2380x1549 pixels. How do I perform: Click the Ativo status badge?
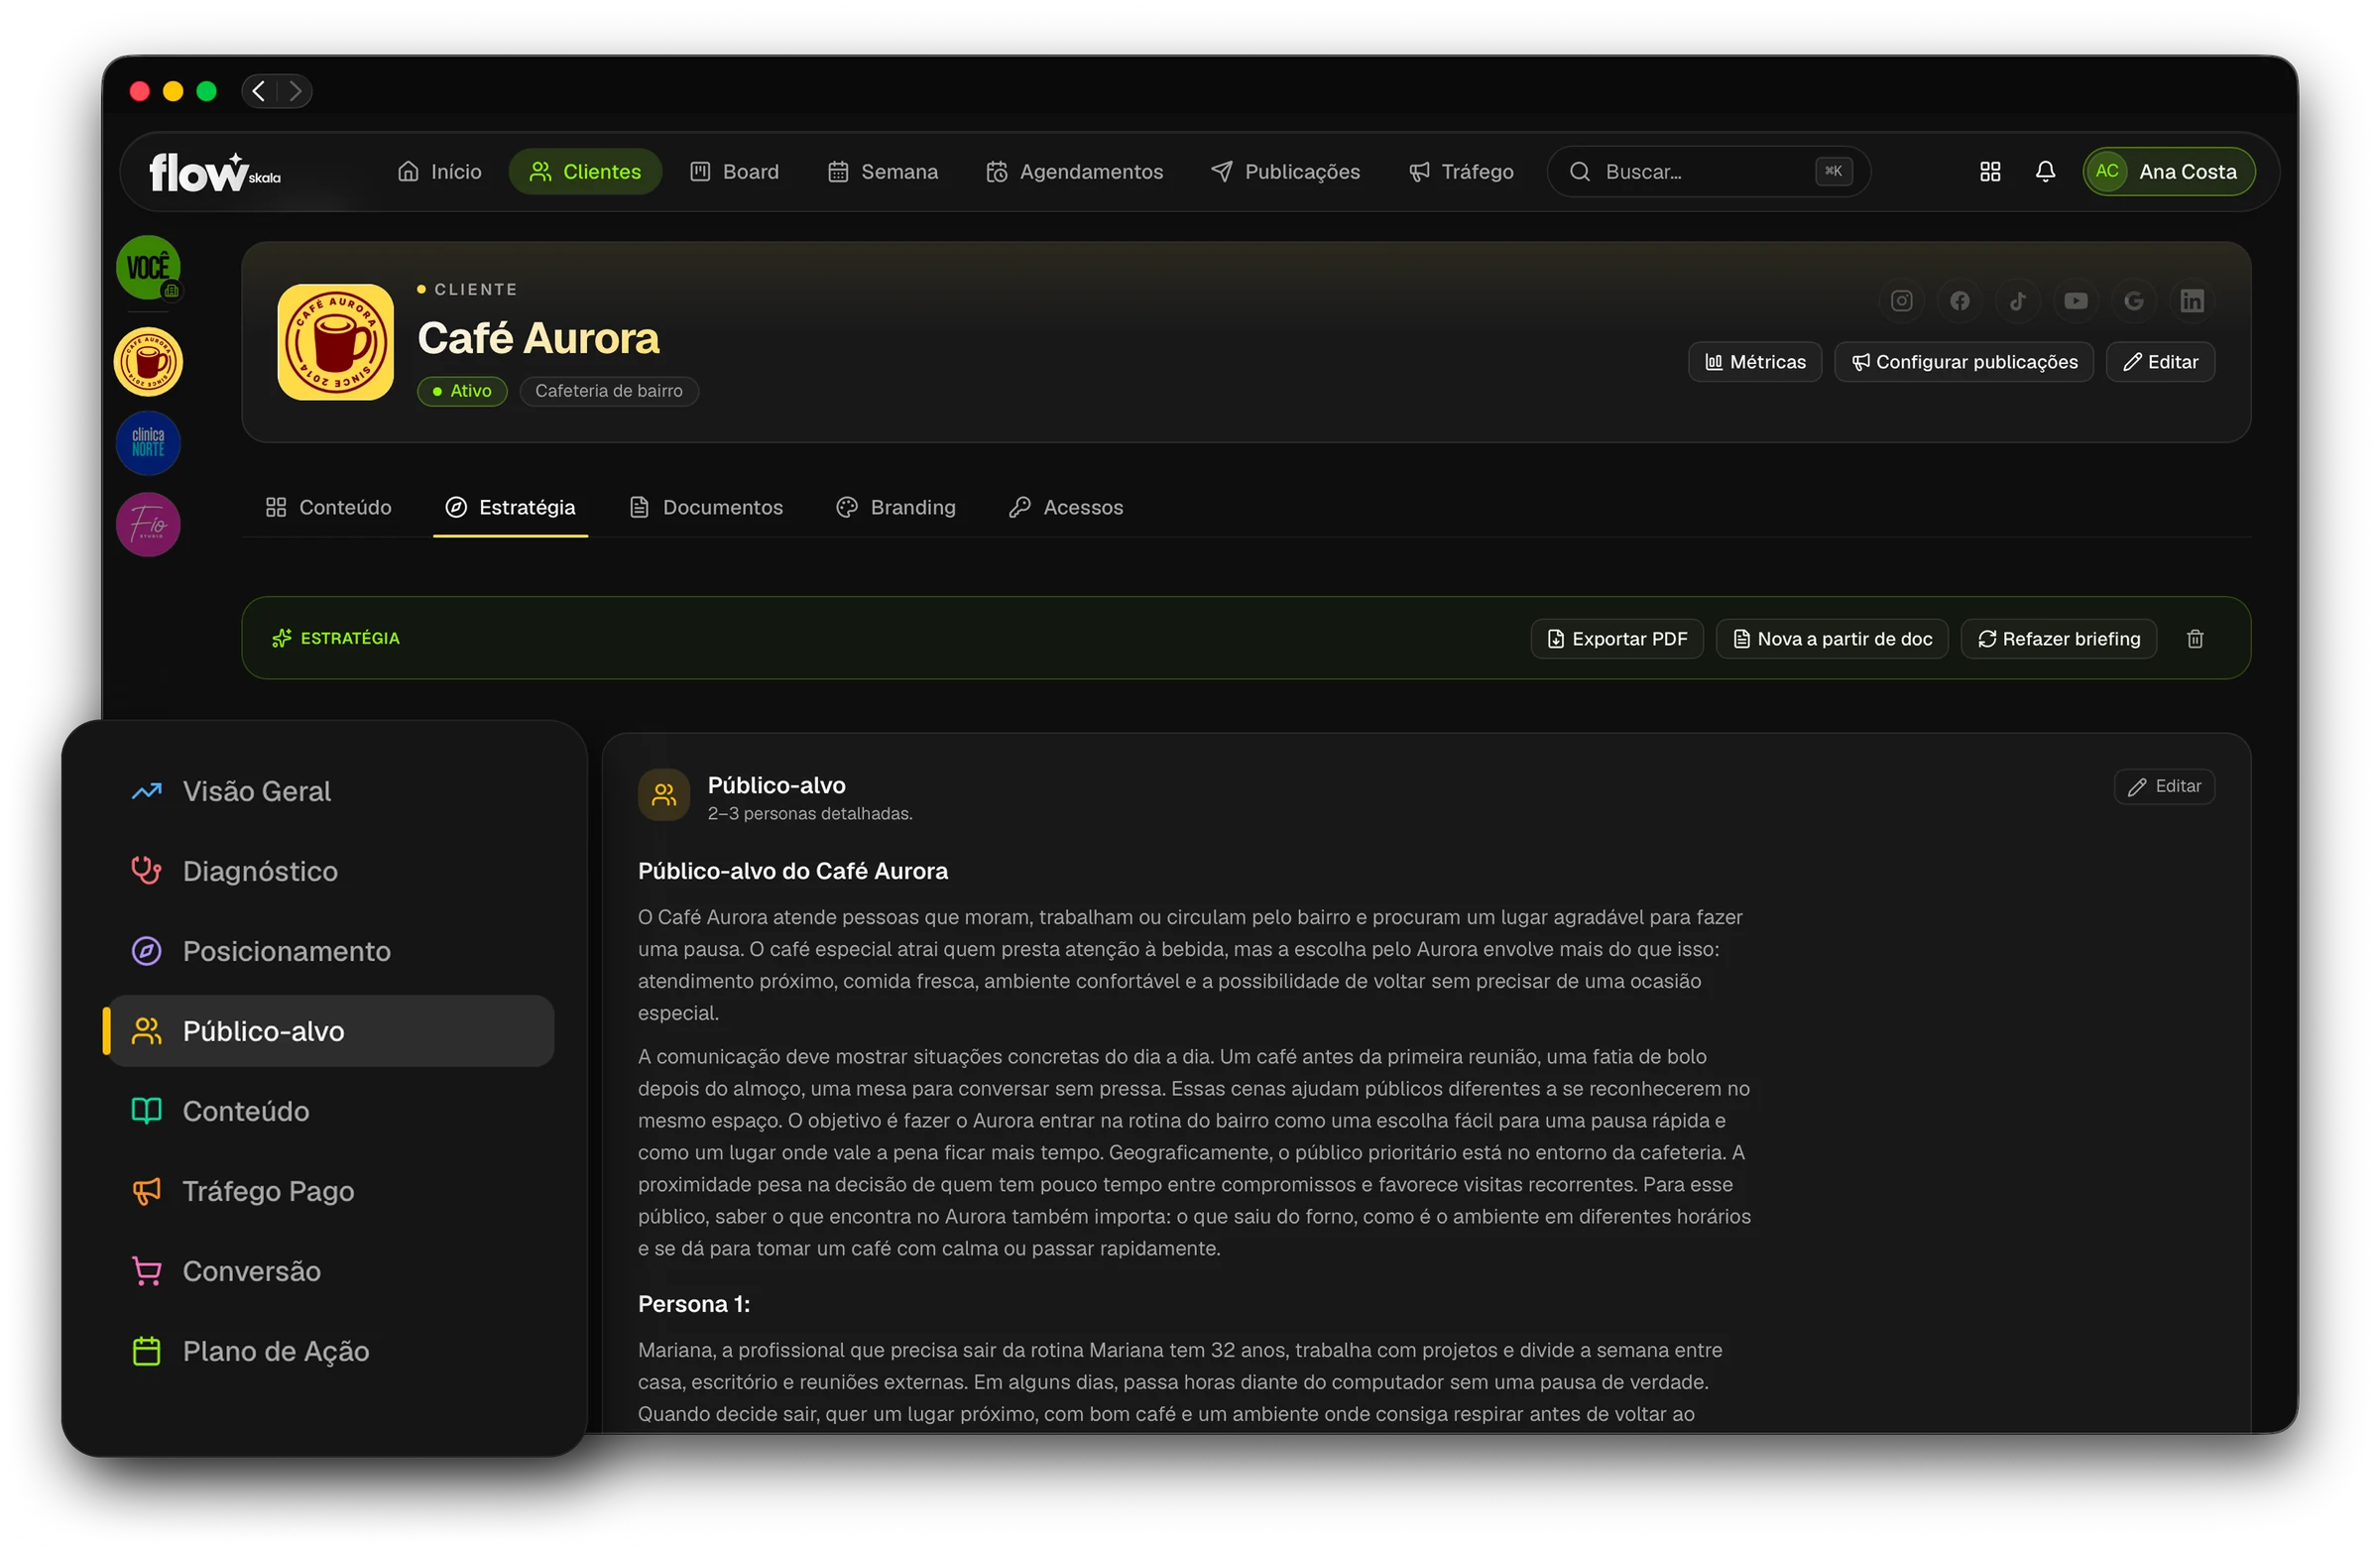click(x=462, y=391)
